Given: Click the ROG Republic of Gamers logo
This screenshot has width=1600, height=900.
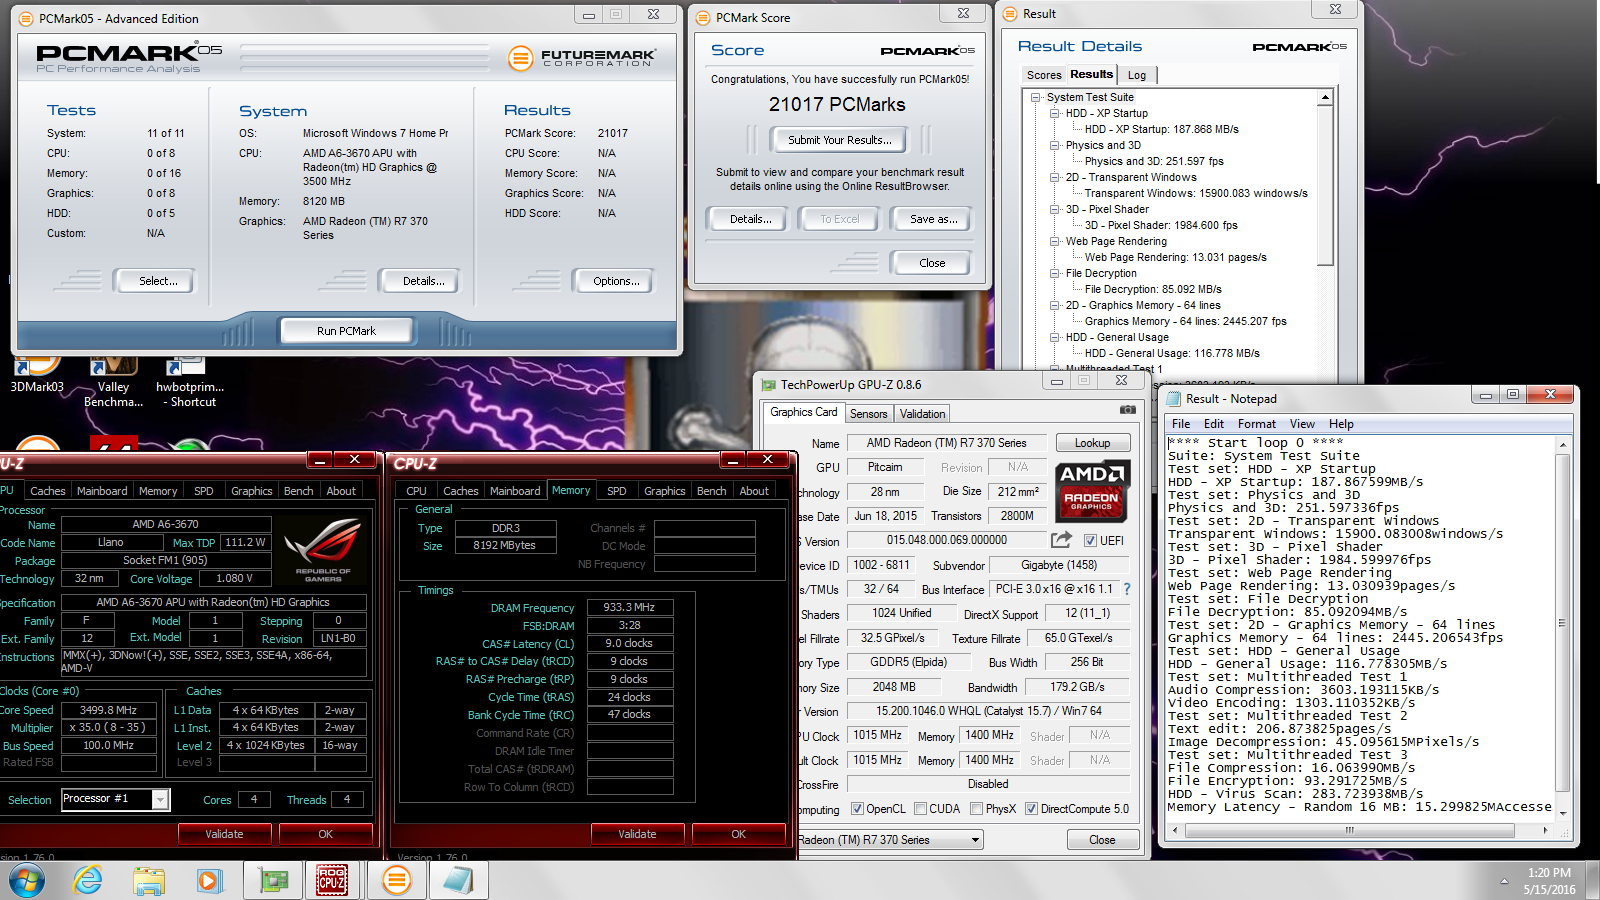Looking at the screenshot, I should 322,550.
